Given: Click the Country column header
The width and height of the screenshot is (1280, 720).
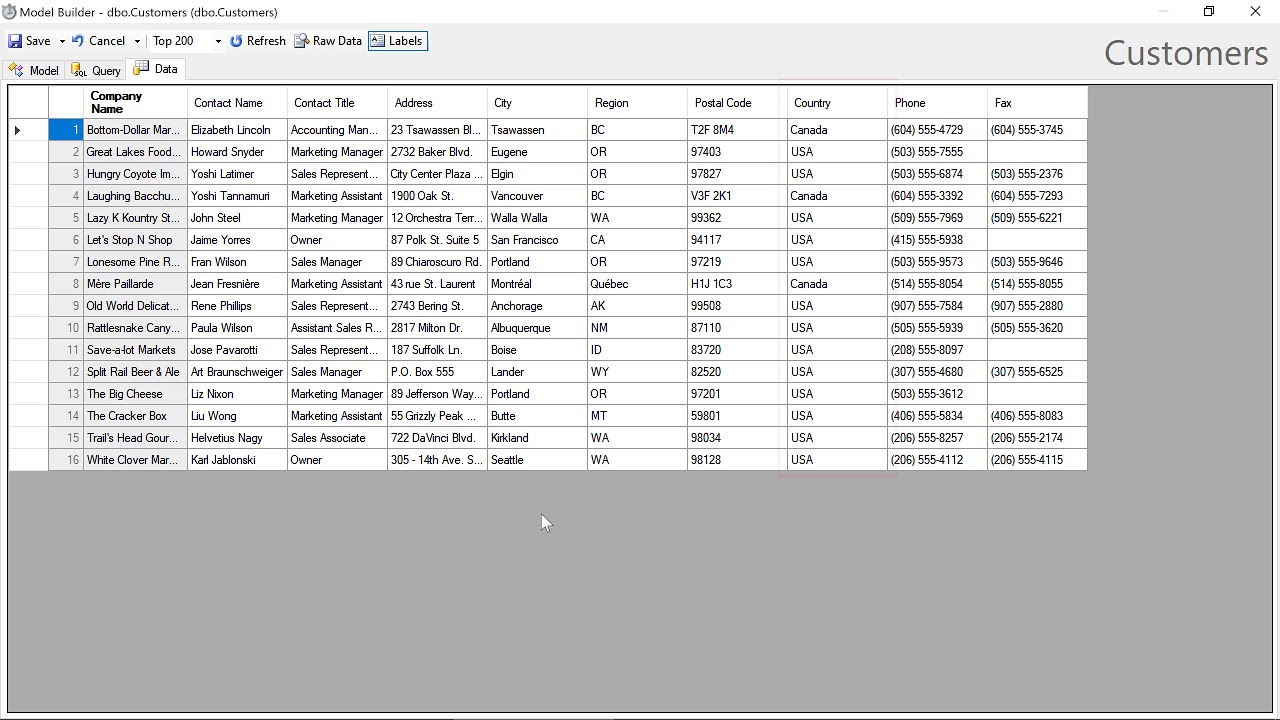Looking at the screenshot, I should [837, 102].
